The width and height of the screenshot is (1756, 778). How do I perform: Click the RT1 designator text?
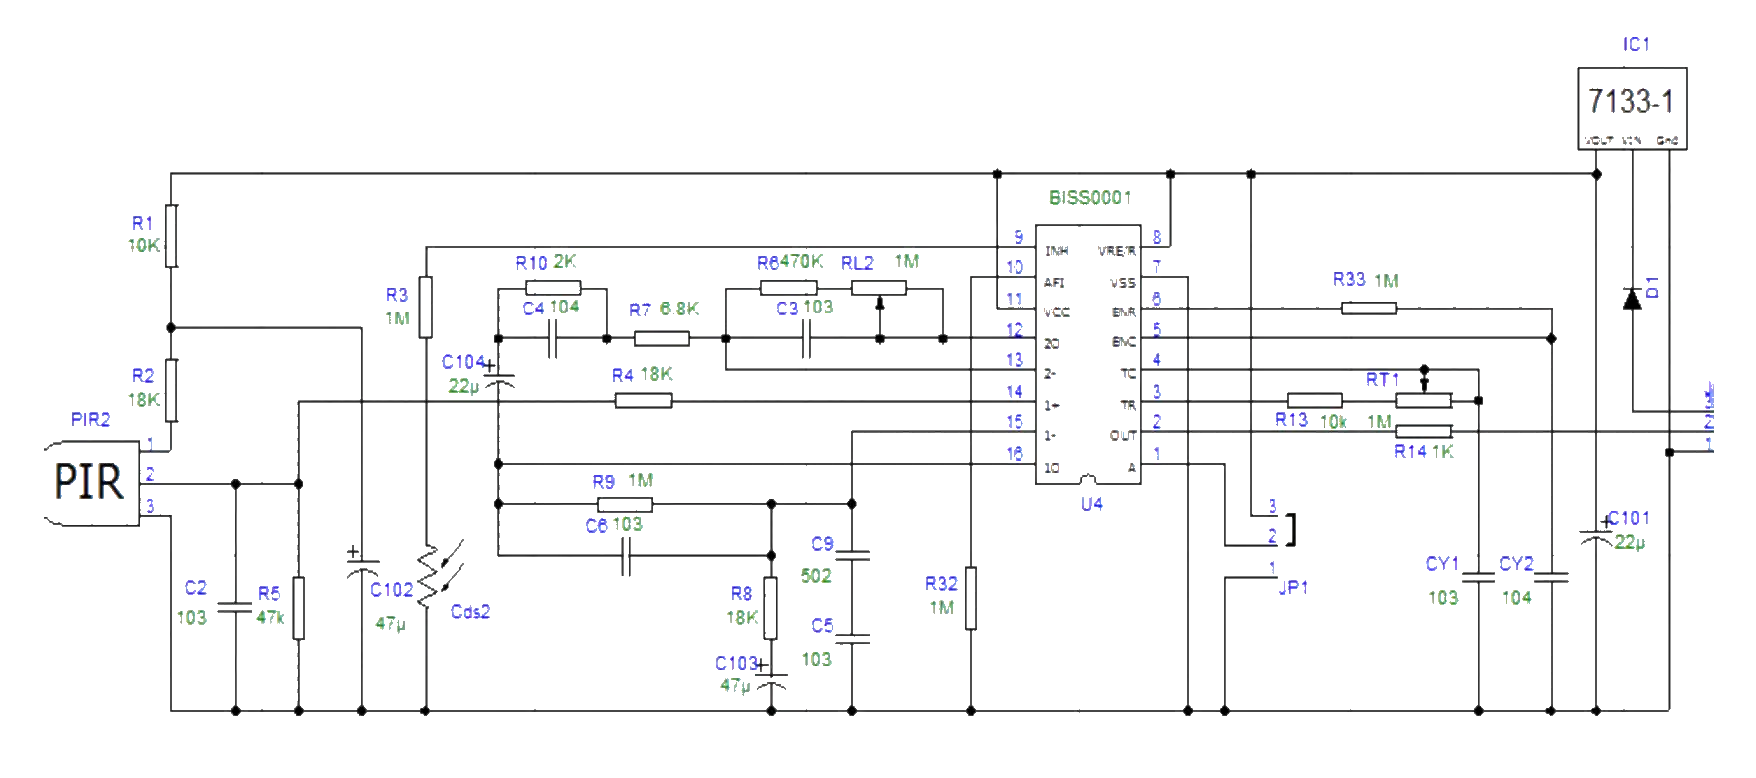tap(1382, 379)
